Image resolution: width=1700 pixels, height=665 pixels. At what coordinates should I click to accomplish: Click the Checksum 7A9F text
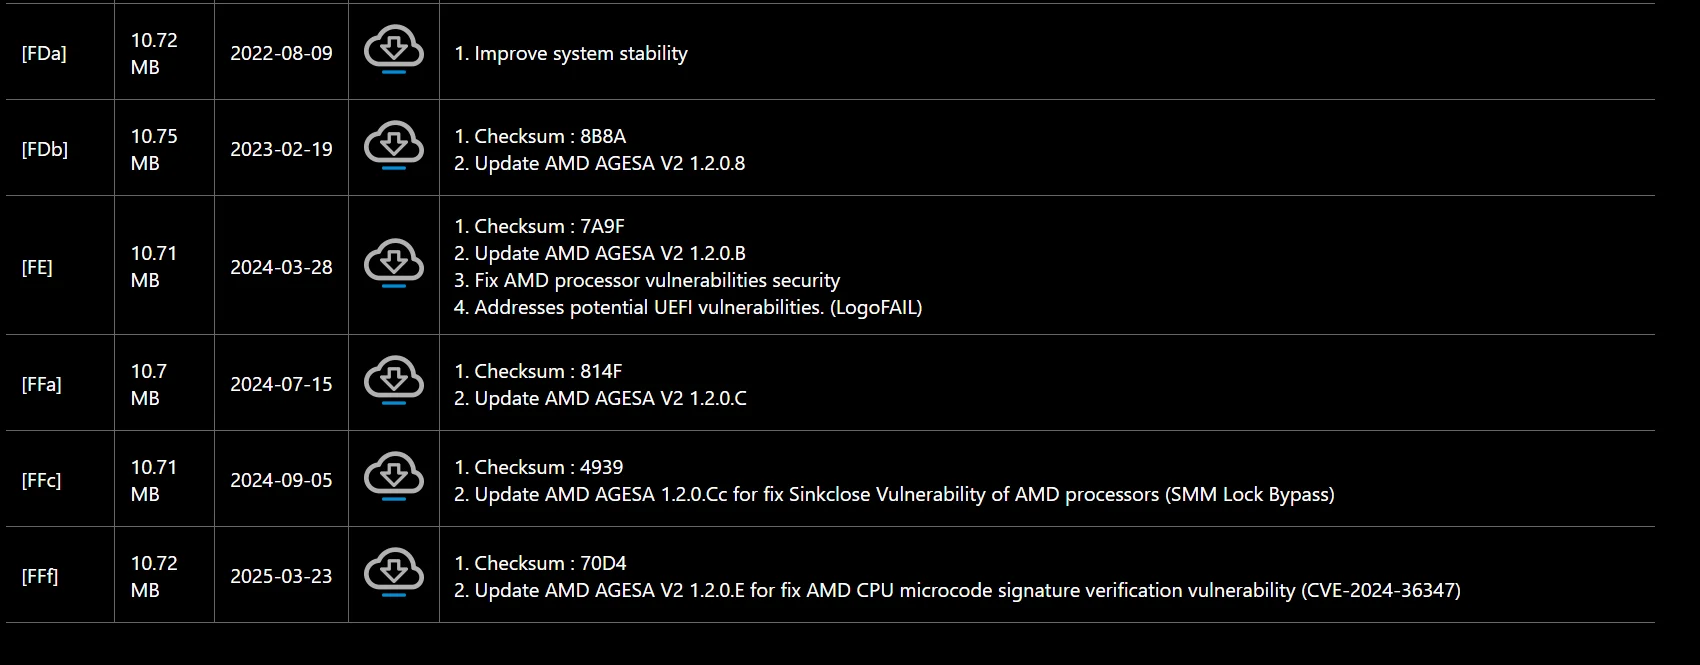(x=539, y=226)
